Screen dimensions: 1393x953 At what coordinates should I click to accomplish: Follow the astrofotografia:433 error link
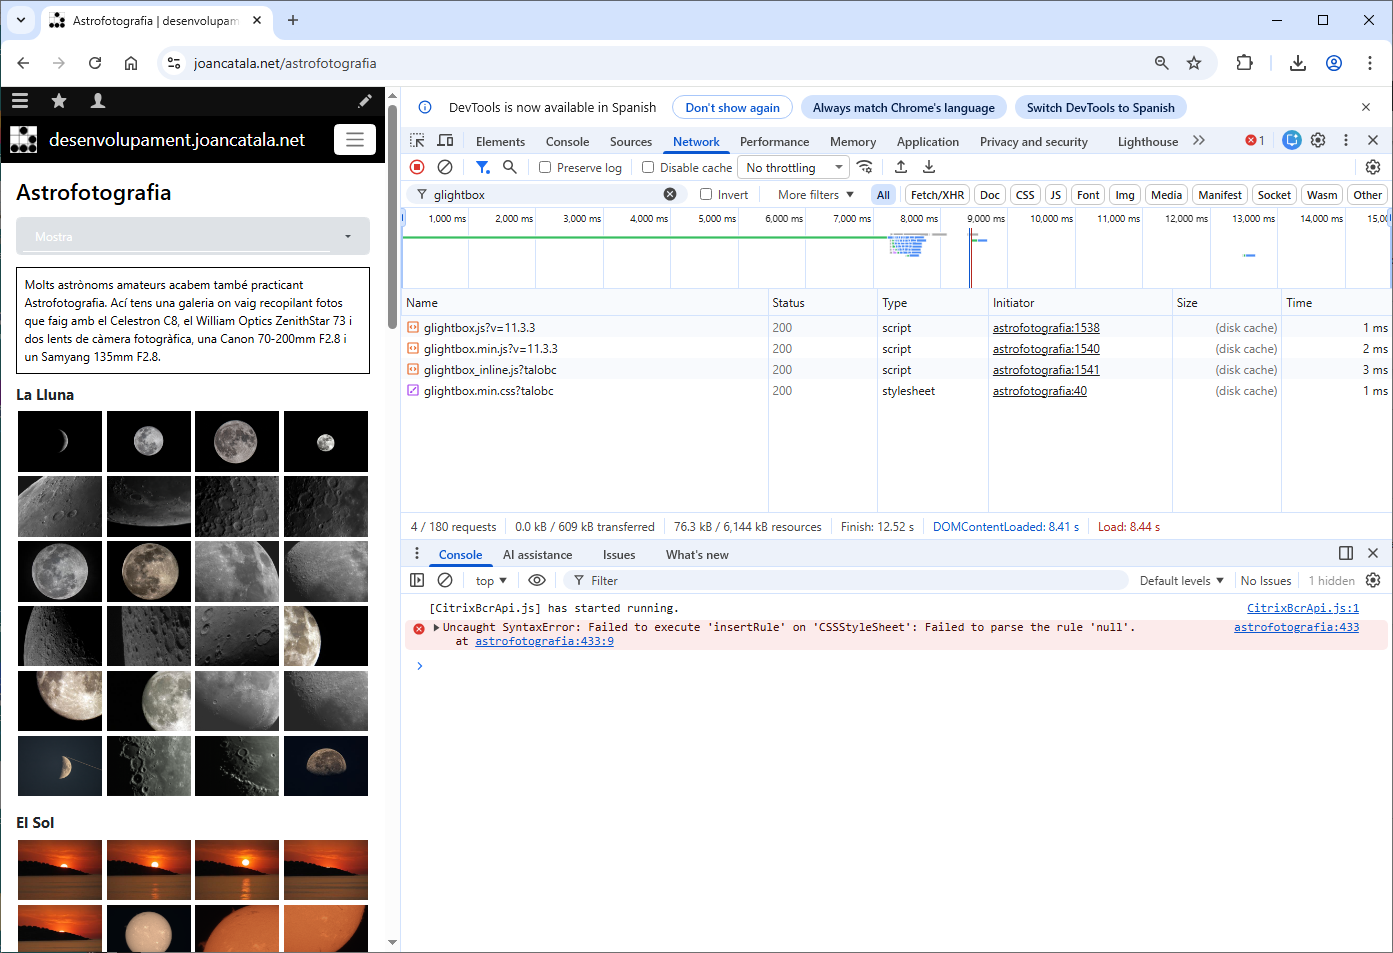[1296, 627]
